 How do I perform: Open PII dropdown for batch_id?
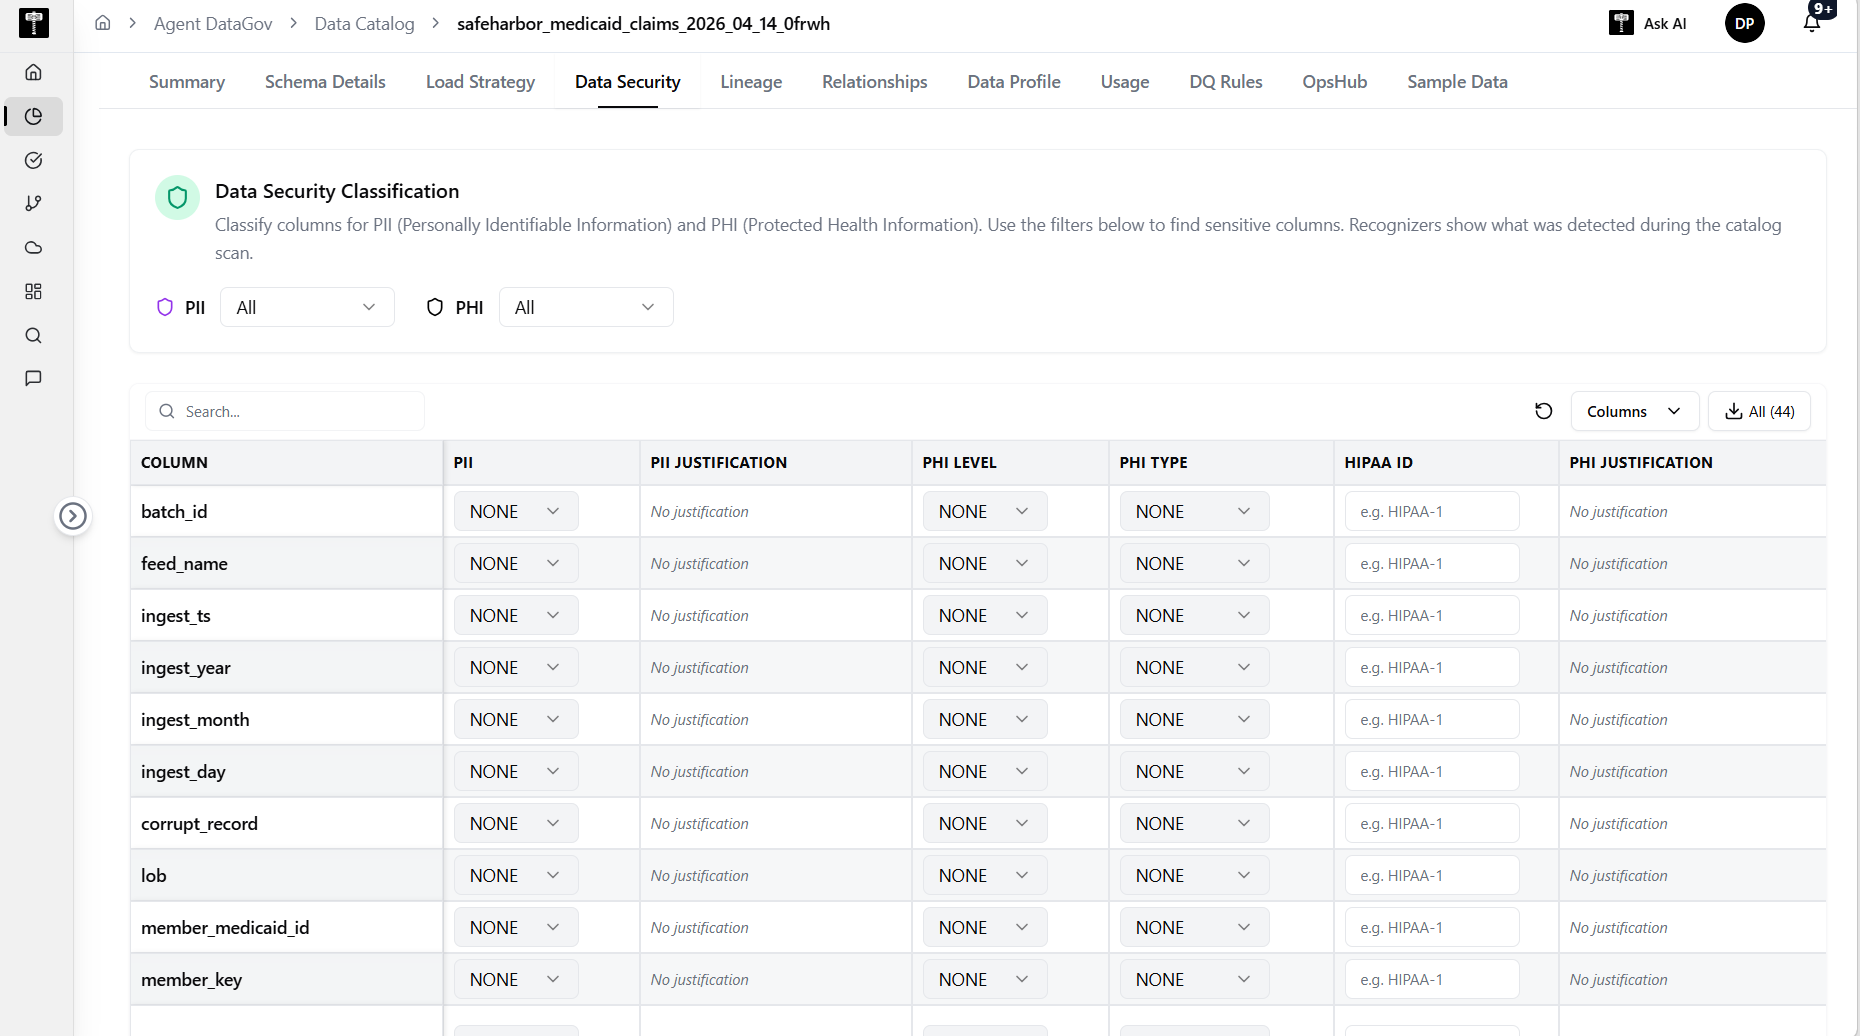pos(516,511)
